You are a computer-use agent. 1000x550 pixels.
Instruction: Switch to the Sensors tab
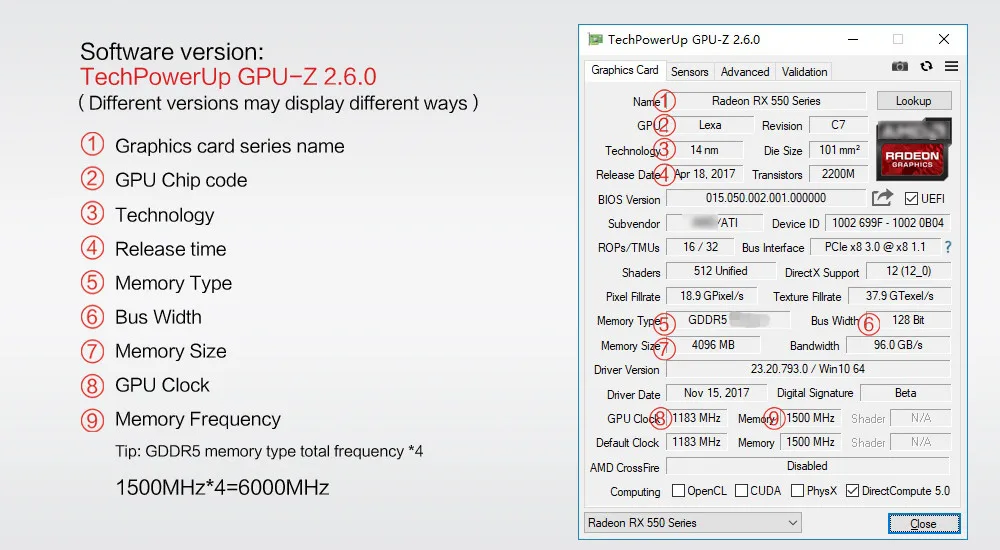tap(689, 72)
